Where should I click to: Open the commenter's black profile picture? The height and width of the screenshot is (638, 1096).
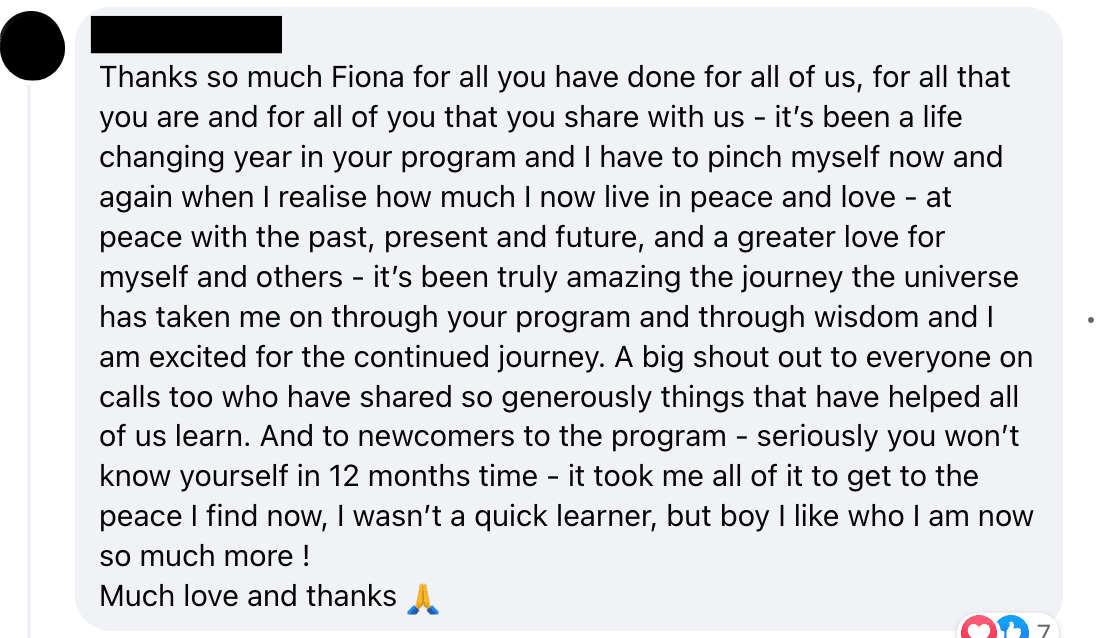click(x=36, y=42)
